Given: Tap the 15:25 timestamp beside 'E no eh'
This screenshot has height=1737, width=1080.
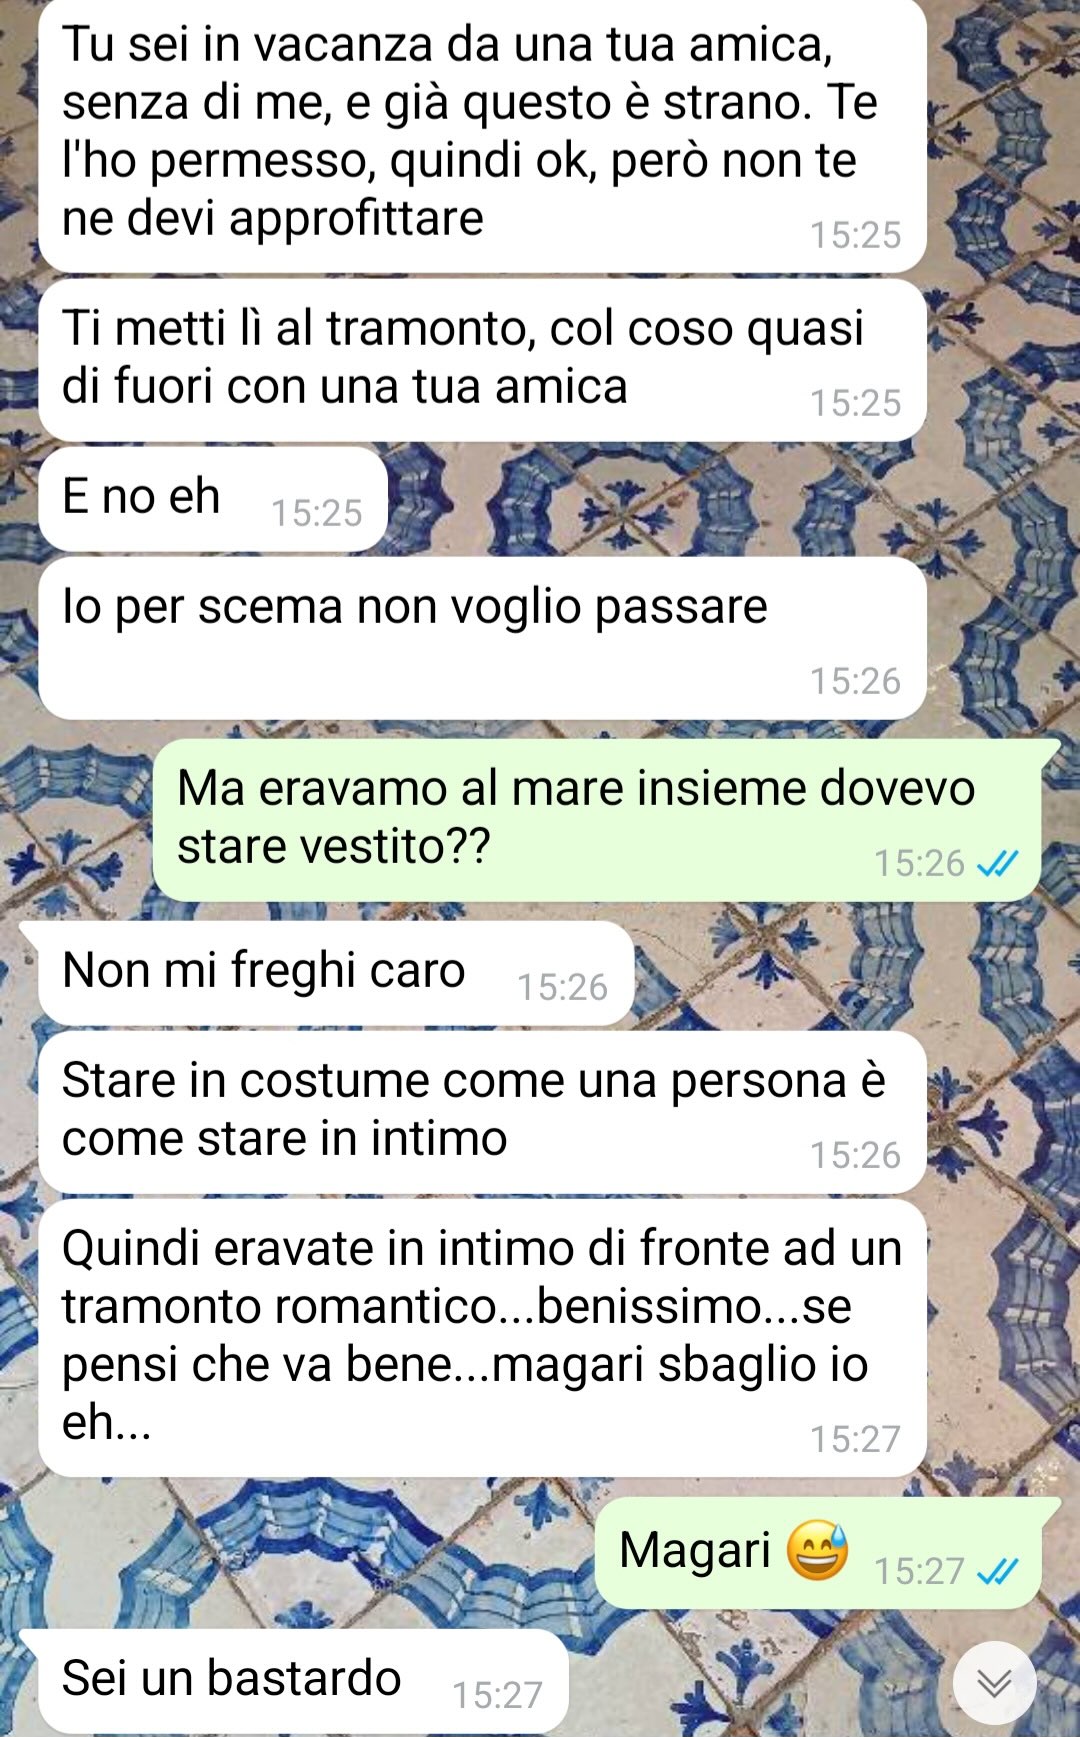Looking at the screenshot, I should tap(317, 513).
